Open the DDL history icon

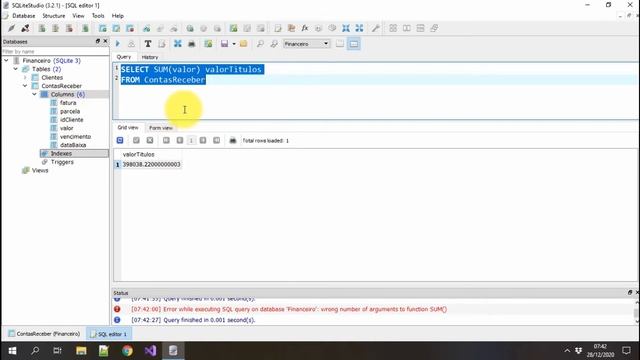click(291, 28)
